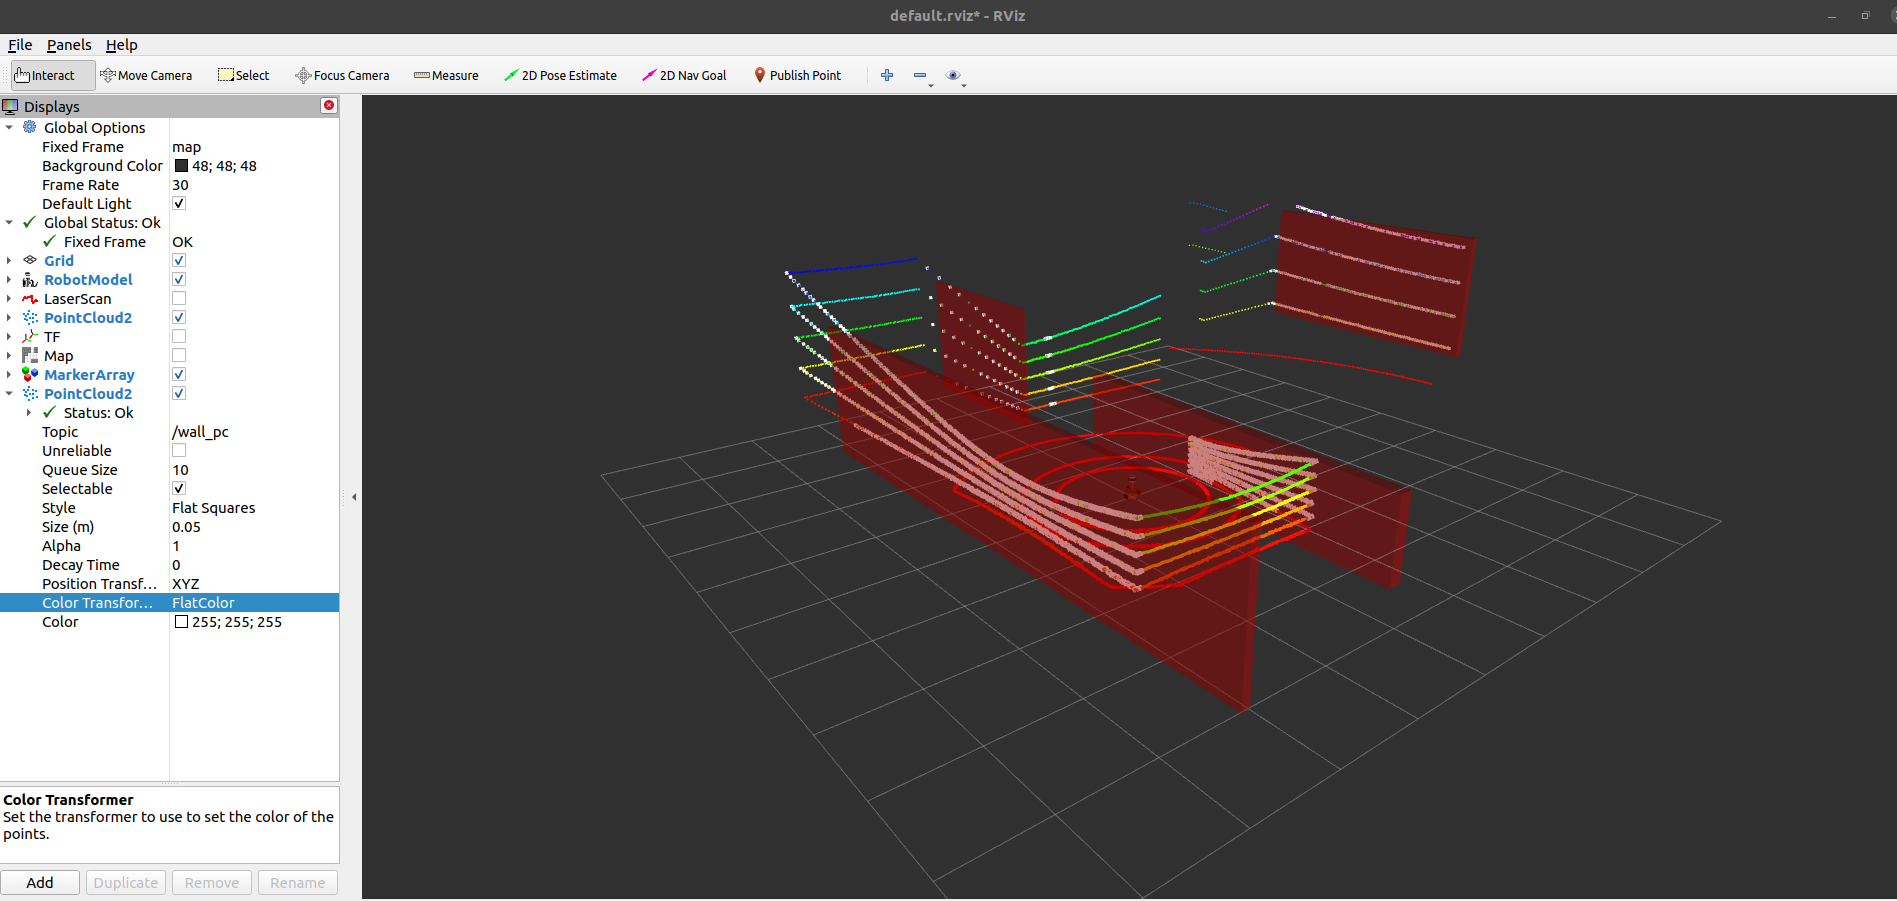Viewport: 1897px width, 901px height.
Task: Click the eye views icon in toolbar
Action: coord(953,75)
